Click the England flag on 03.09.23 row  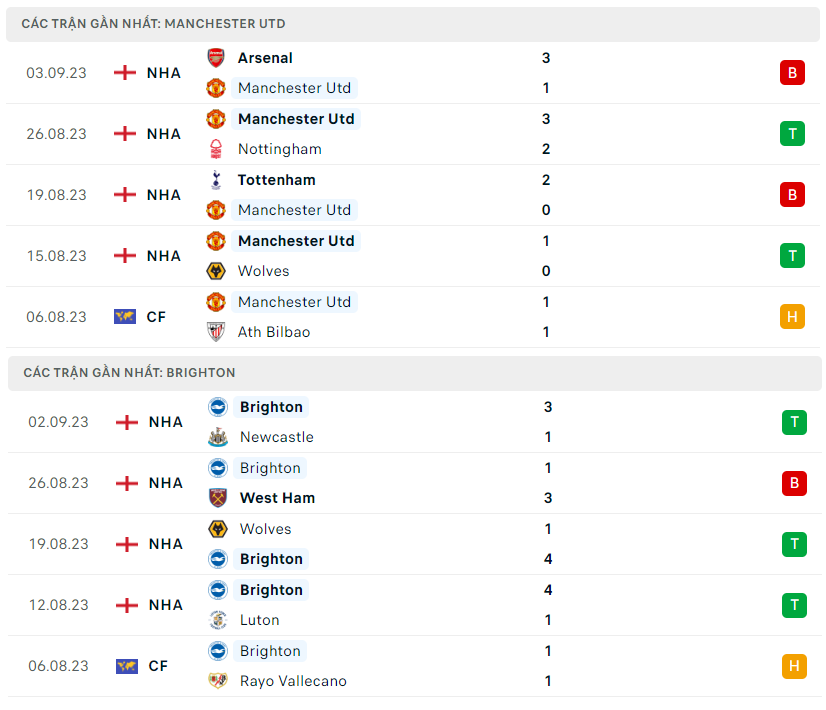(125, 73)
